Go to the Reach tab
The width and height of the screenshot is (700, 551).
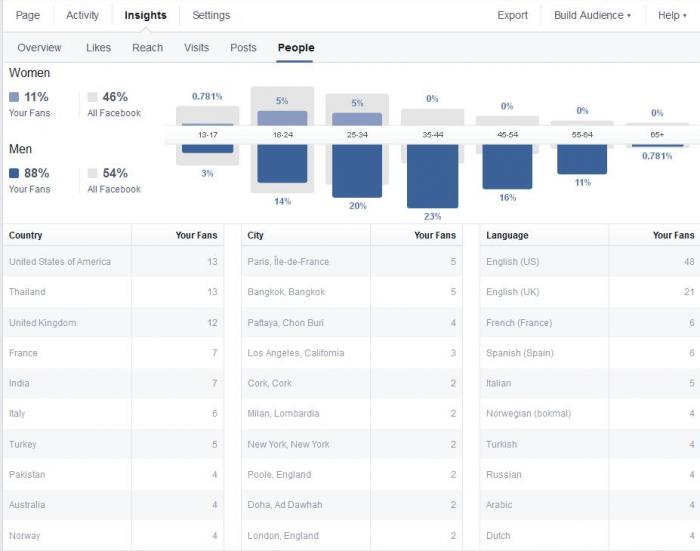(x=147, y=48)
